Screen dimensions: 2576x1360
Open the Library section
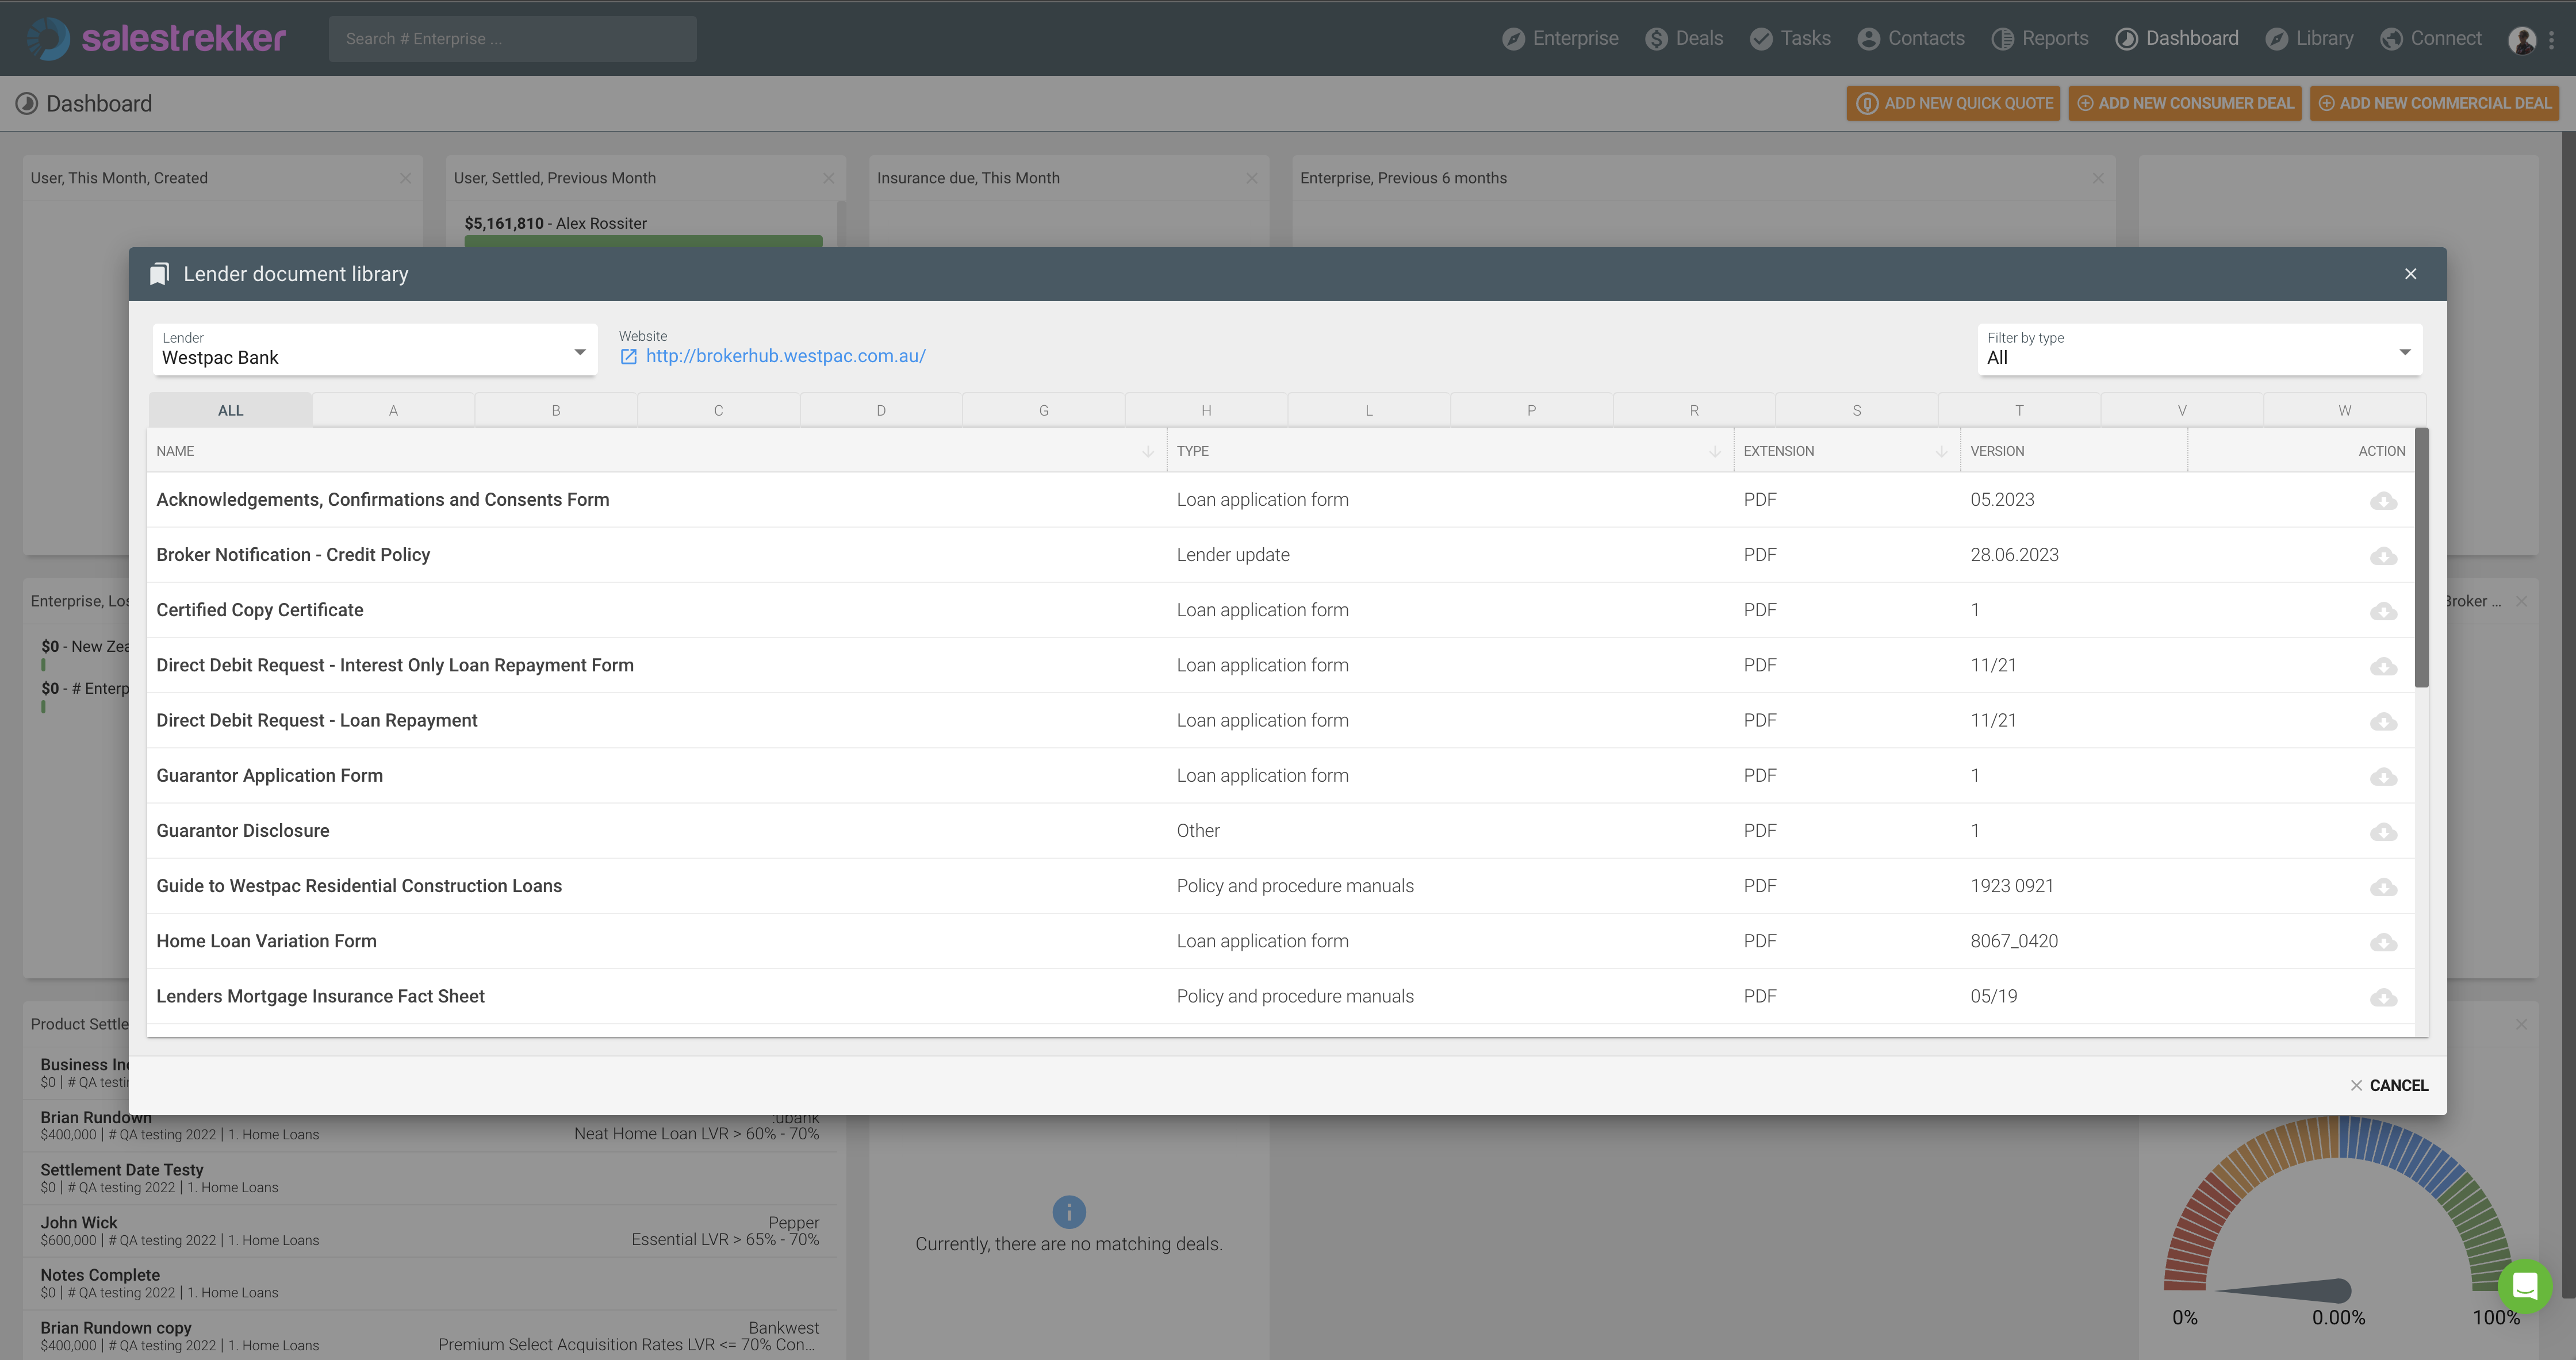[2309, 38]
